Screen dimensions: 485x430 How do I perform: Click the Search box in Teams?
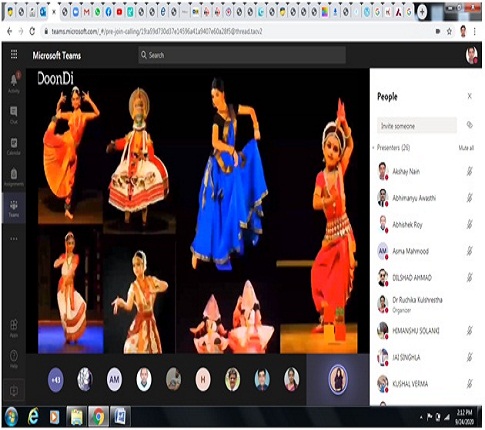(x=242, y=55)
